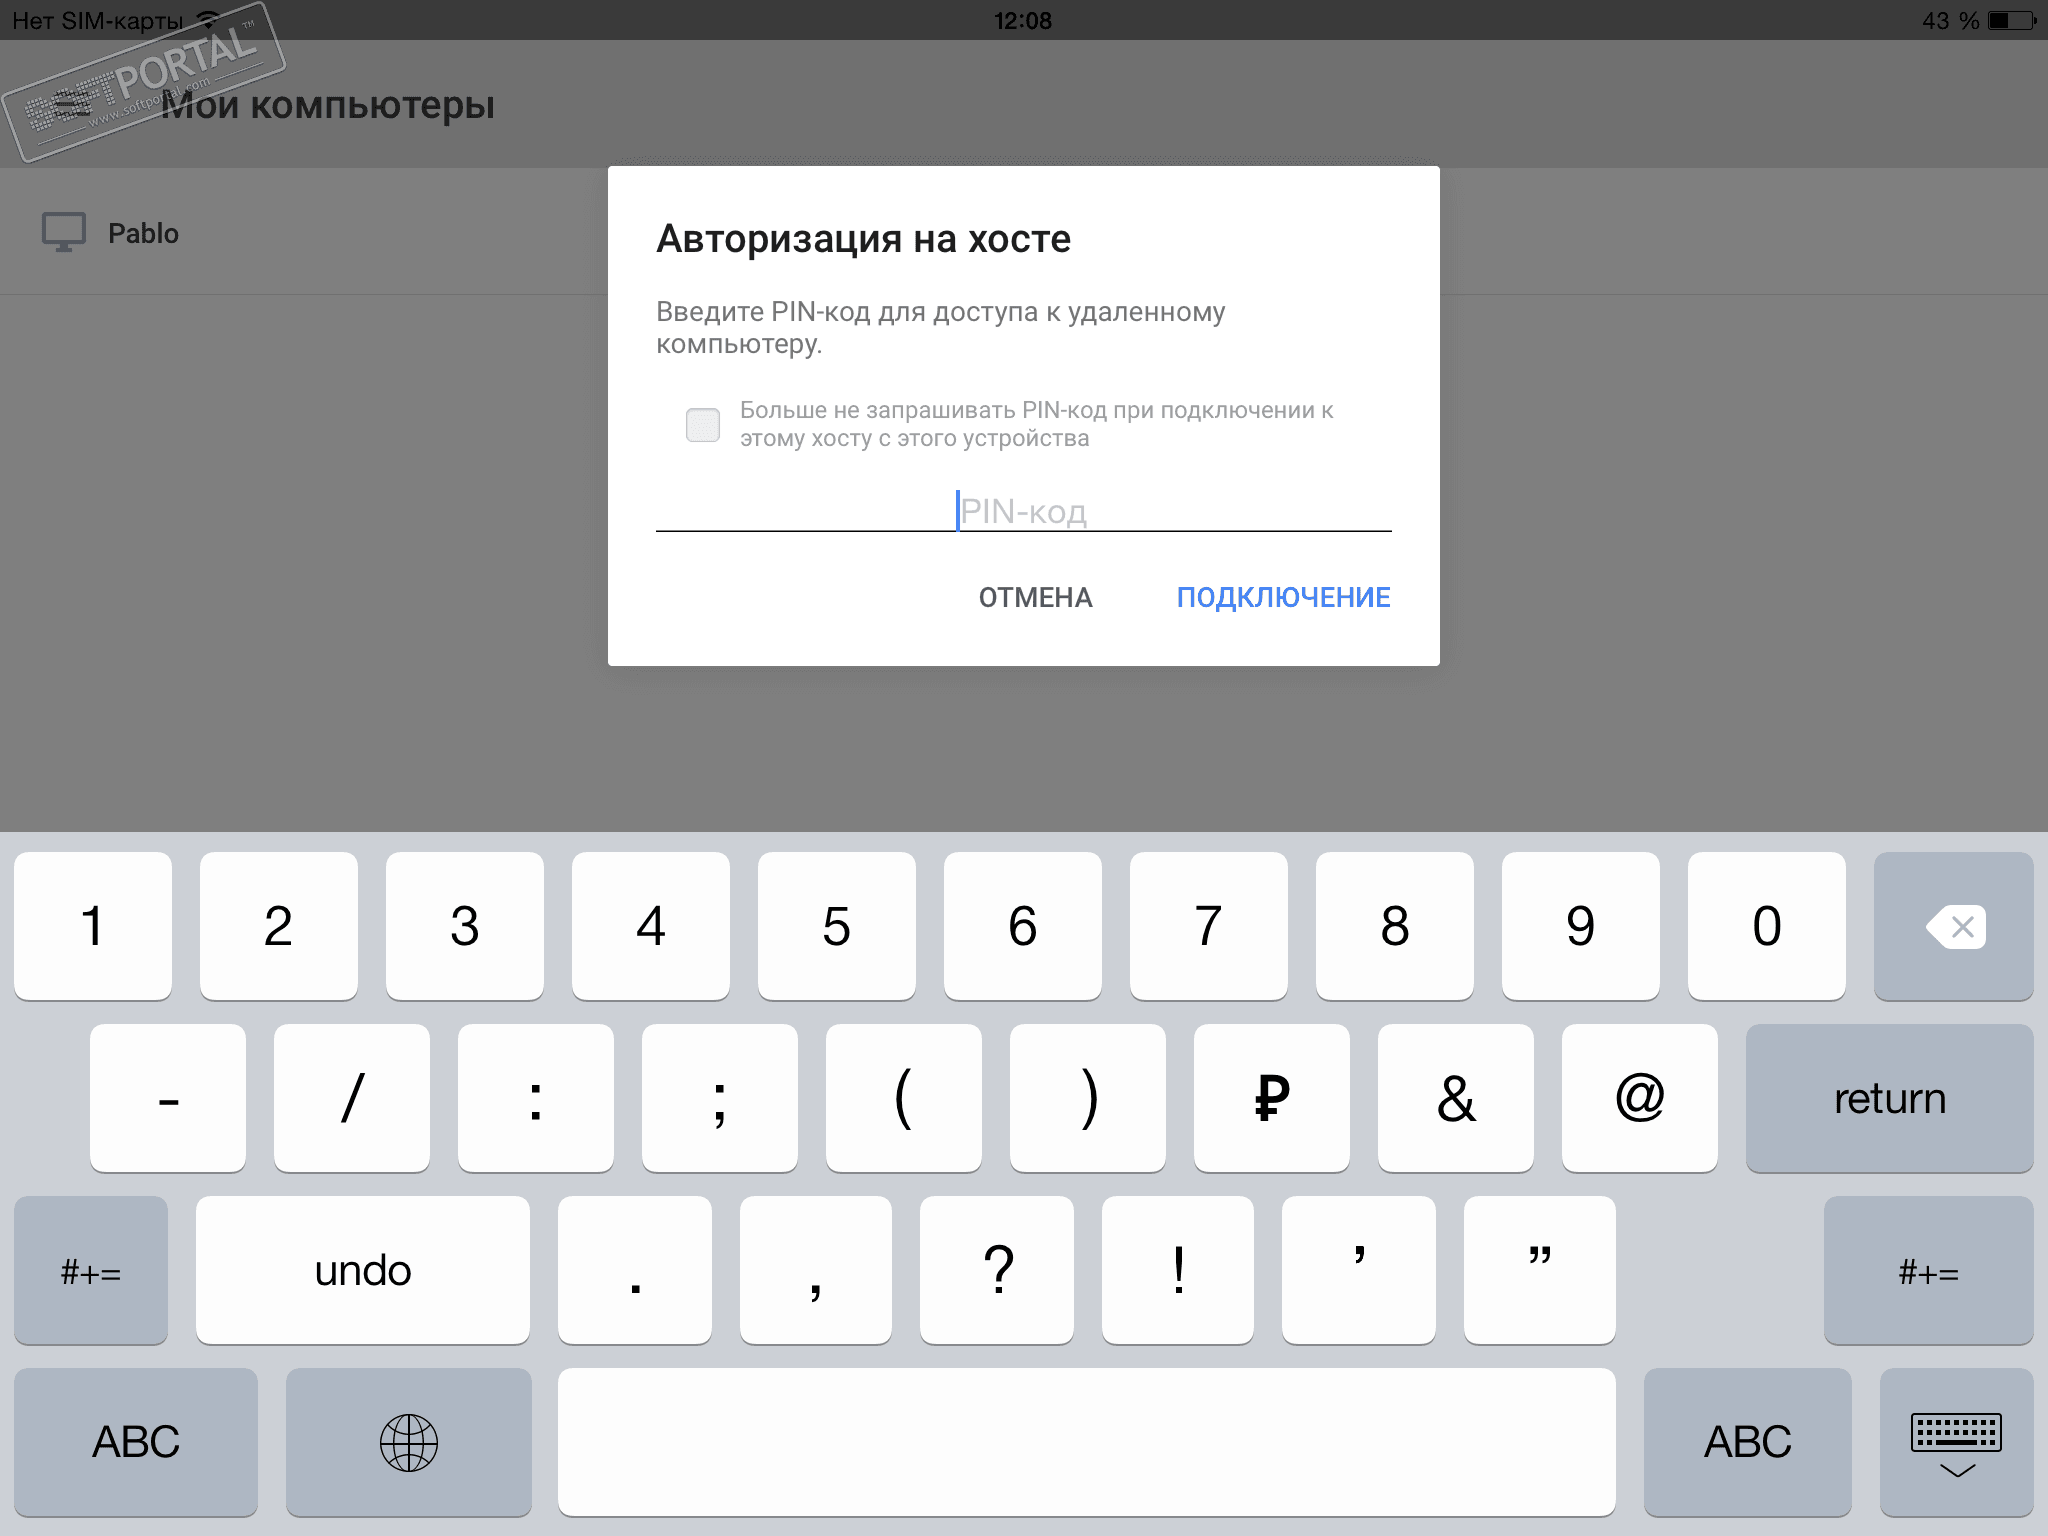The width and height of the screenshot is (2048, 1536).
Task: Enable the don't ask PIN again checkbox
Action: click(x=702, y=425)
